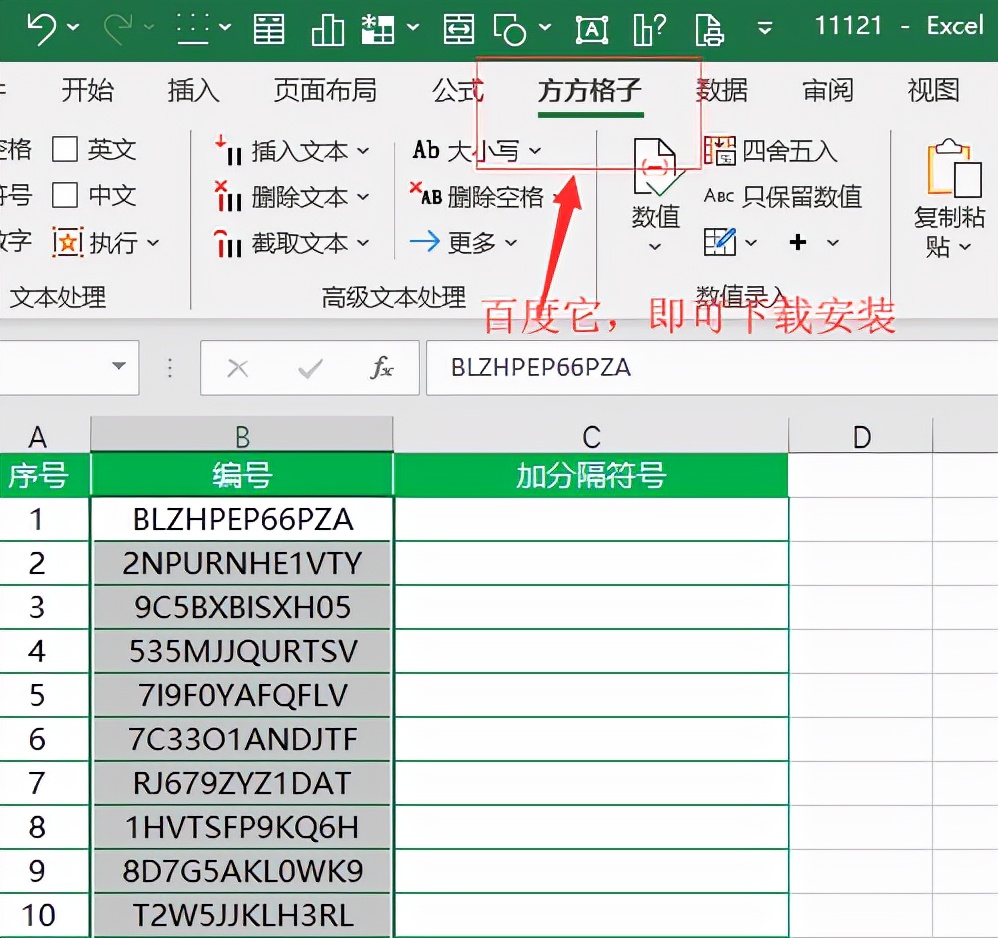Open the 视图 tab
Image resolution: width=998 pixels, height=938 pixels.
(x=933, y=90)
